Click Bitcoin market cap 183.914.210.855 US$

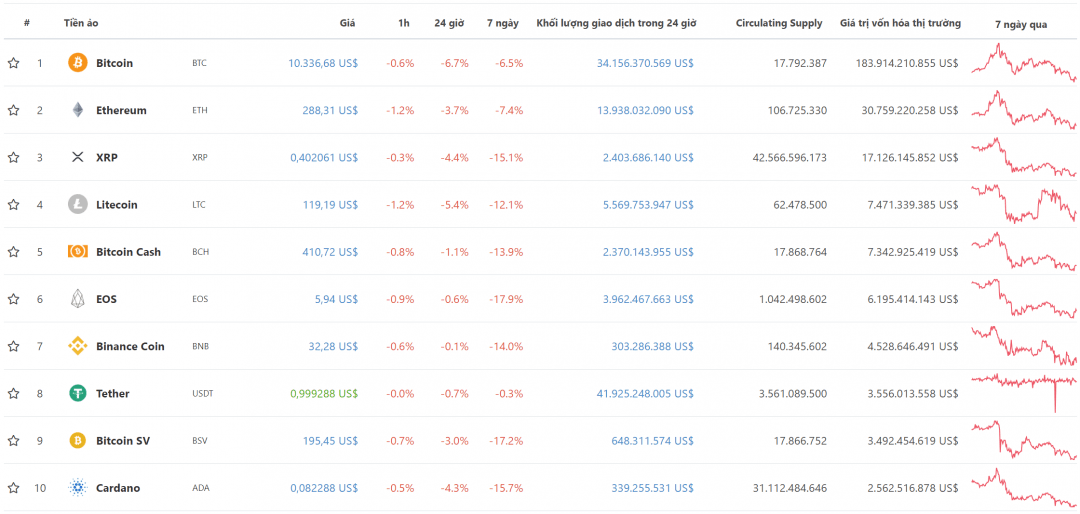907,63
